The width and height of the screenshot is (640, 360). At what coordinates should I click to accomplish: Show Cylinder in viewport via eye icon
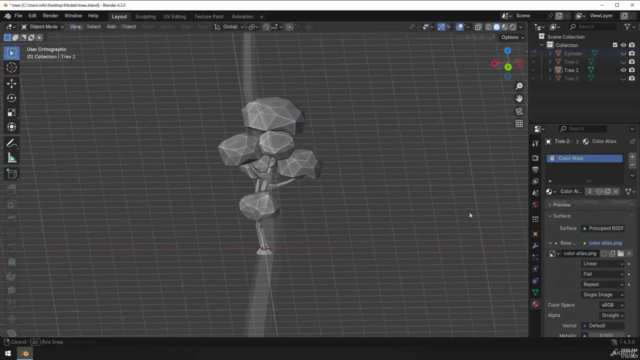623,53
